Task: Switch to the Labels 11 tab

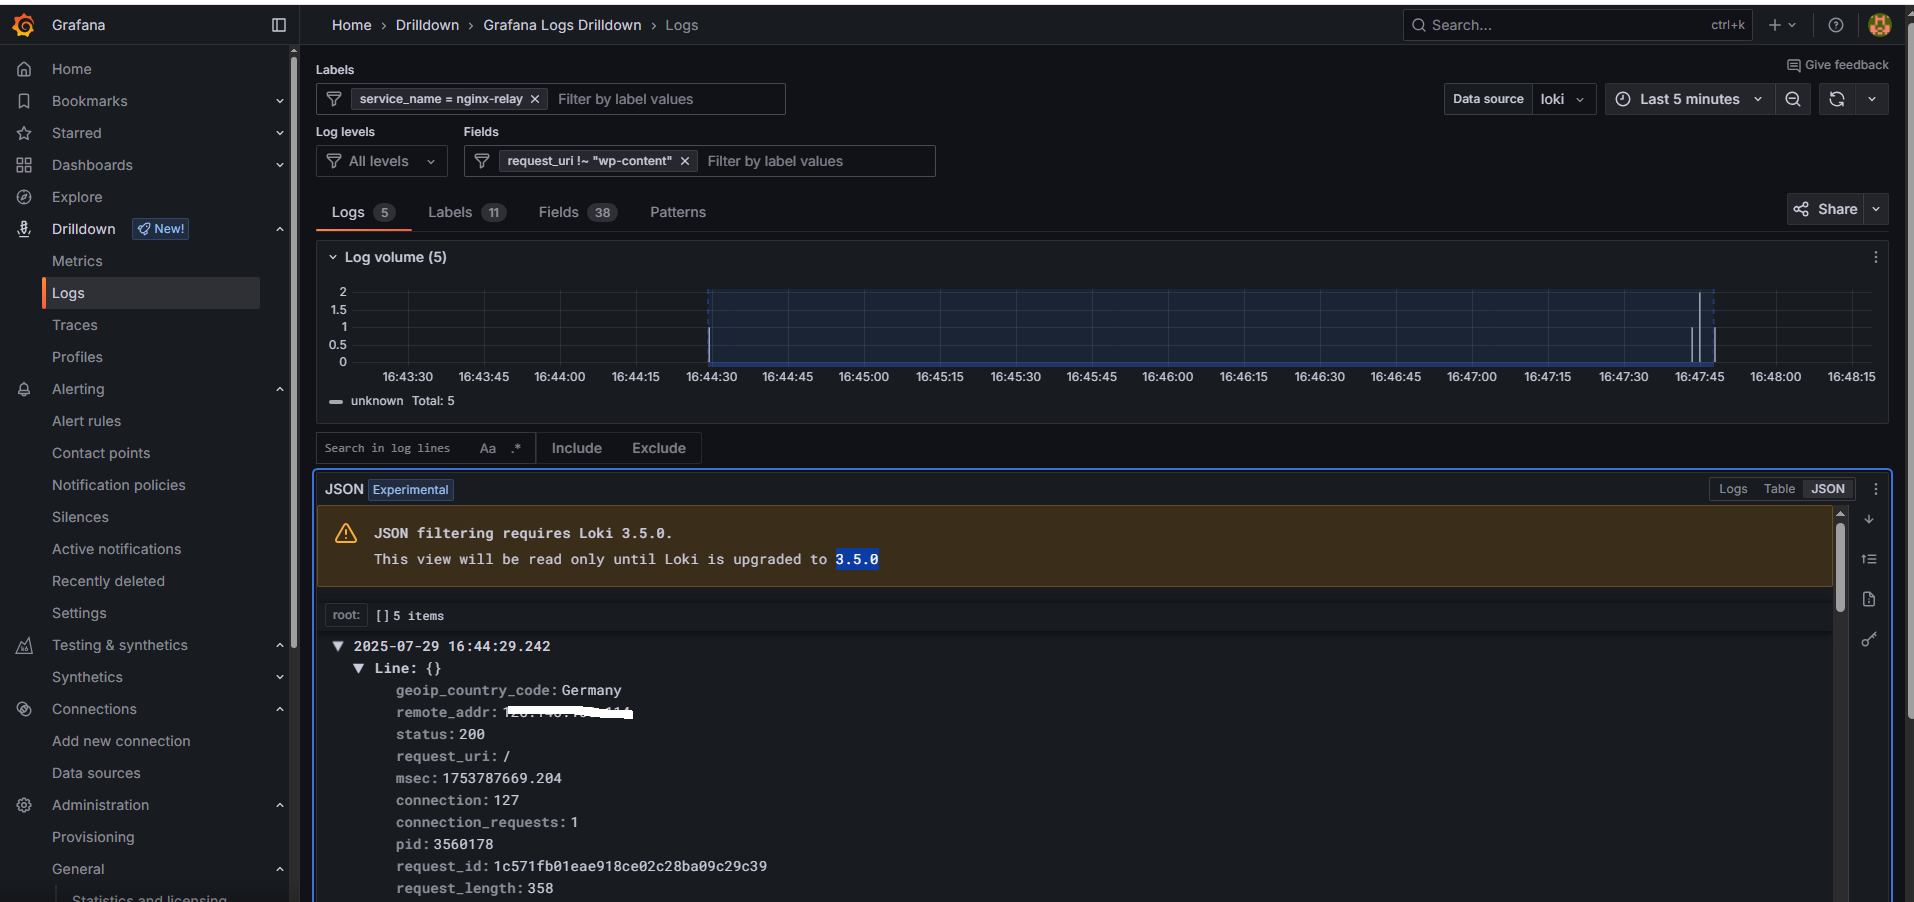Action: [x=467, y=212]
